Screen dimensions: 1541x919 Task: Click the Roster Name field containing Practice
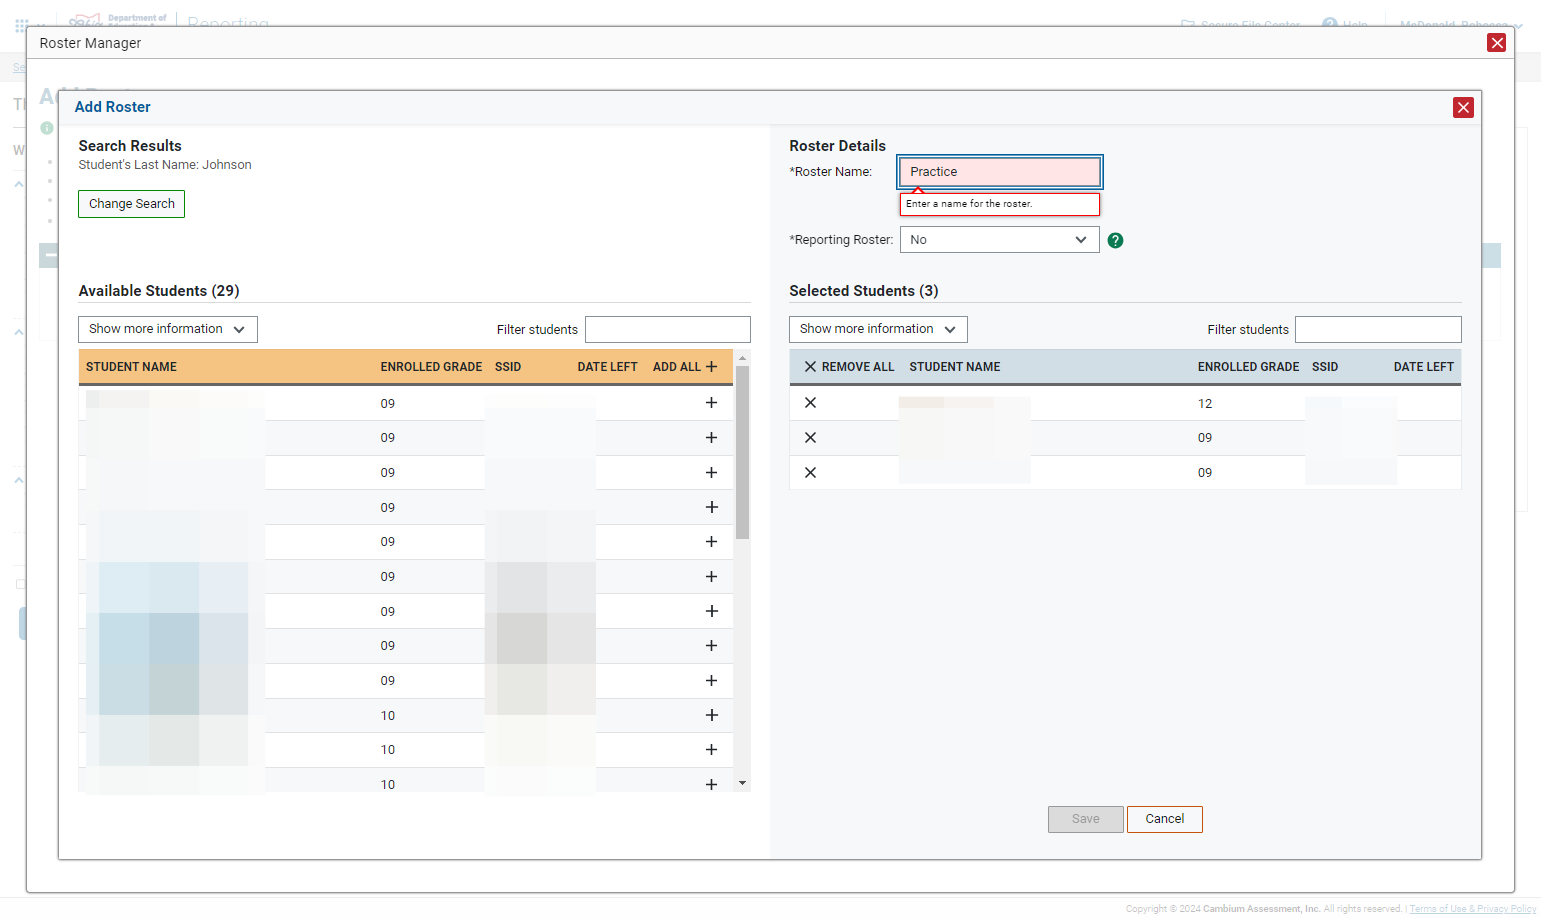pyautogui.click(x=999, y=172)
